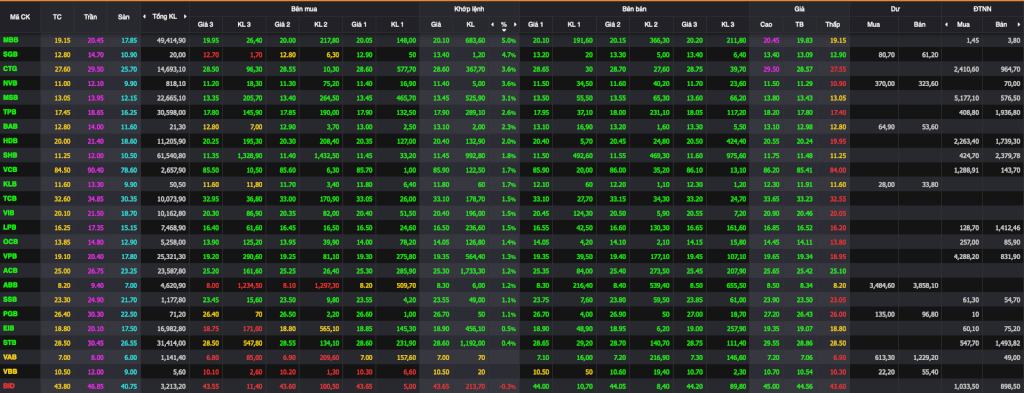
Task: Click the TB average price header
Action: [799, 25]
